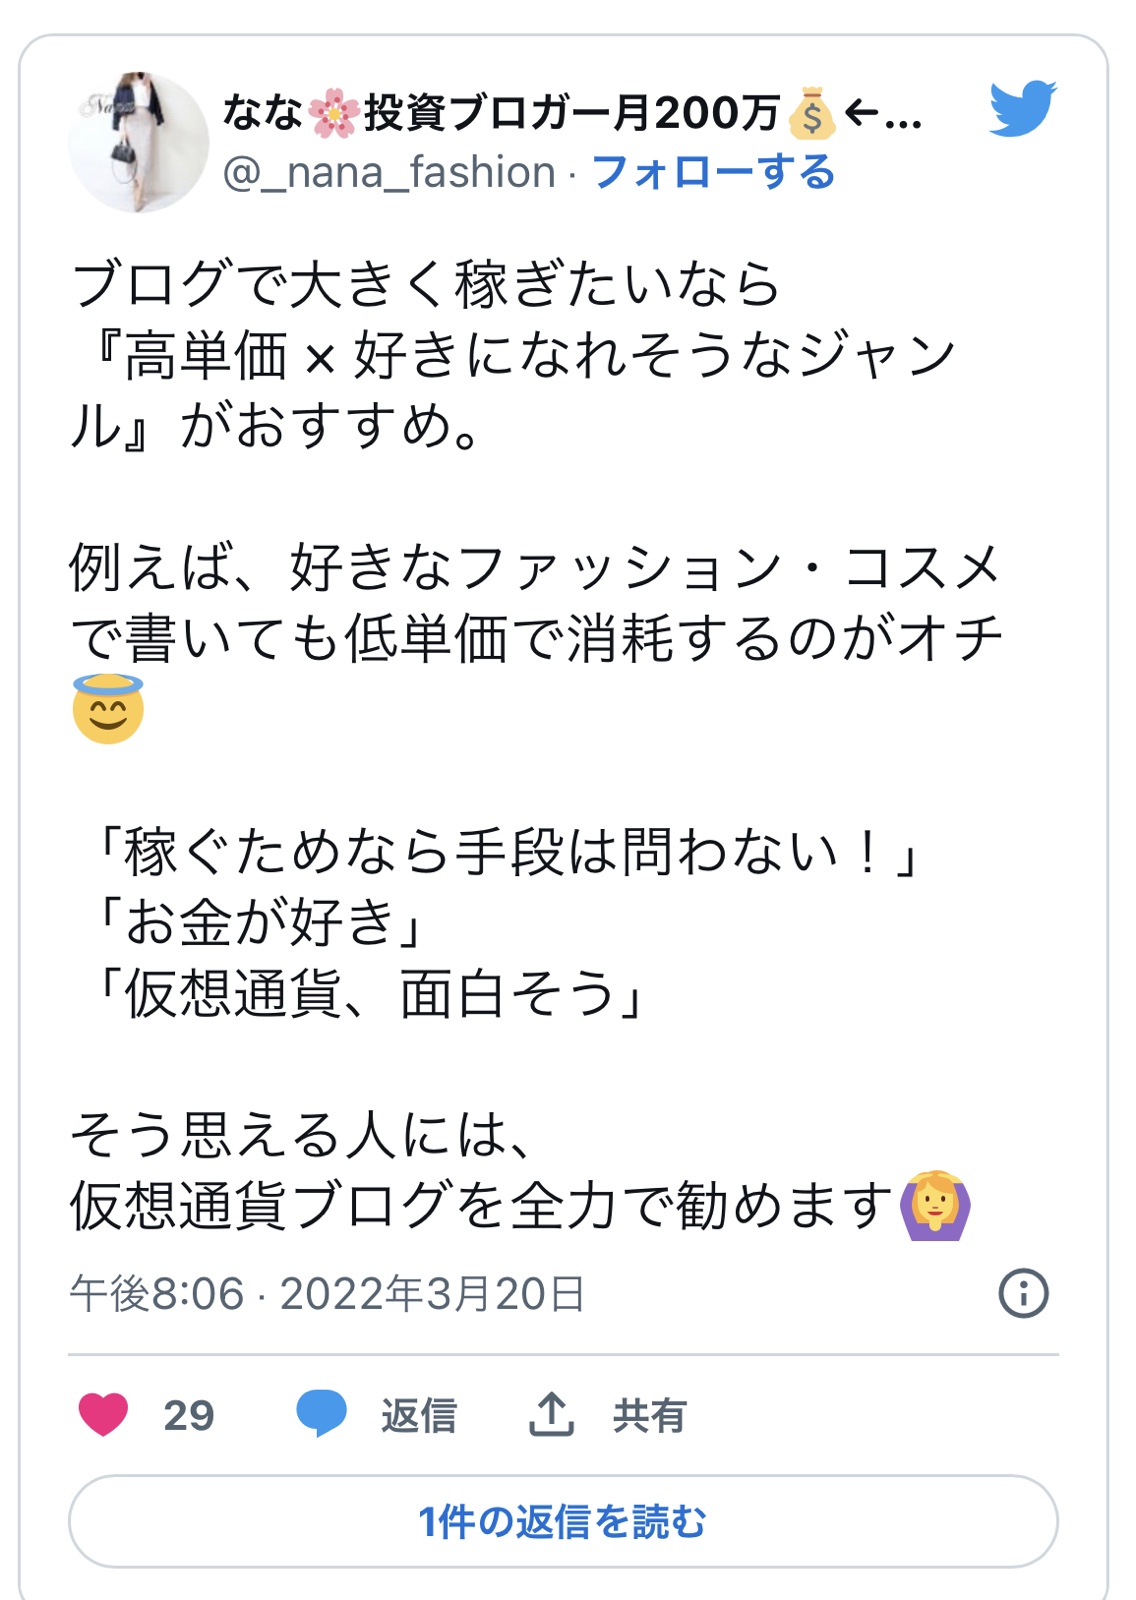Click the woman OK-gesture emoji
This screenshot has height=1600, width=1136.
click(935, 1205)
